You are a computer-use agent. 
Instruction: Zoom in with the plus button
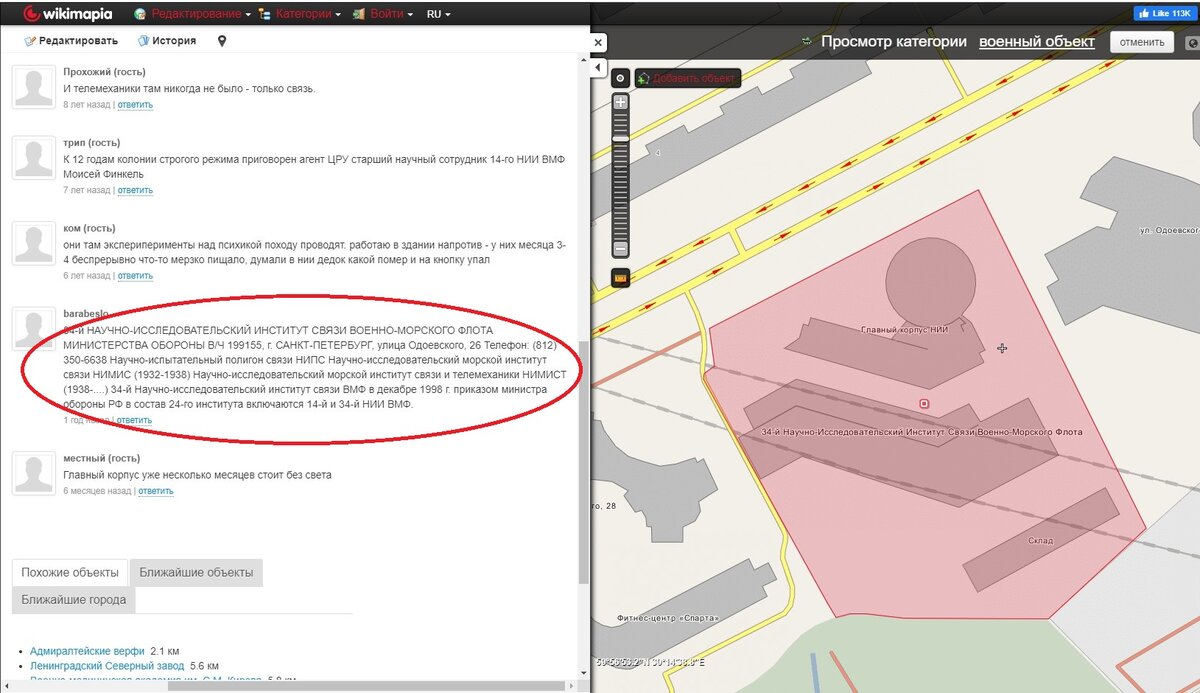620,102
